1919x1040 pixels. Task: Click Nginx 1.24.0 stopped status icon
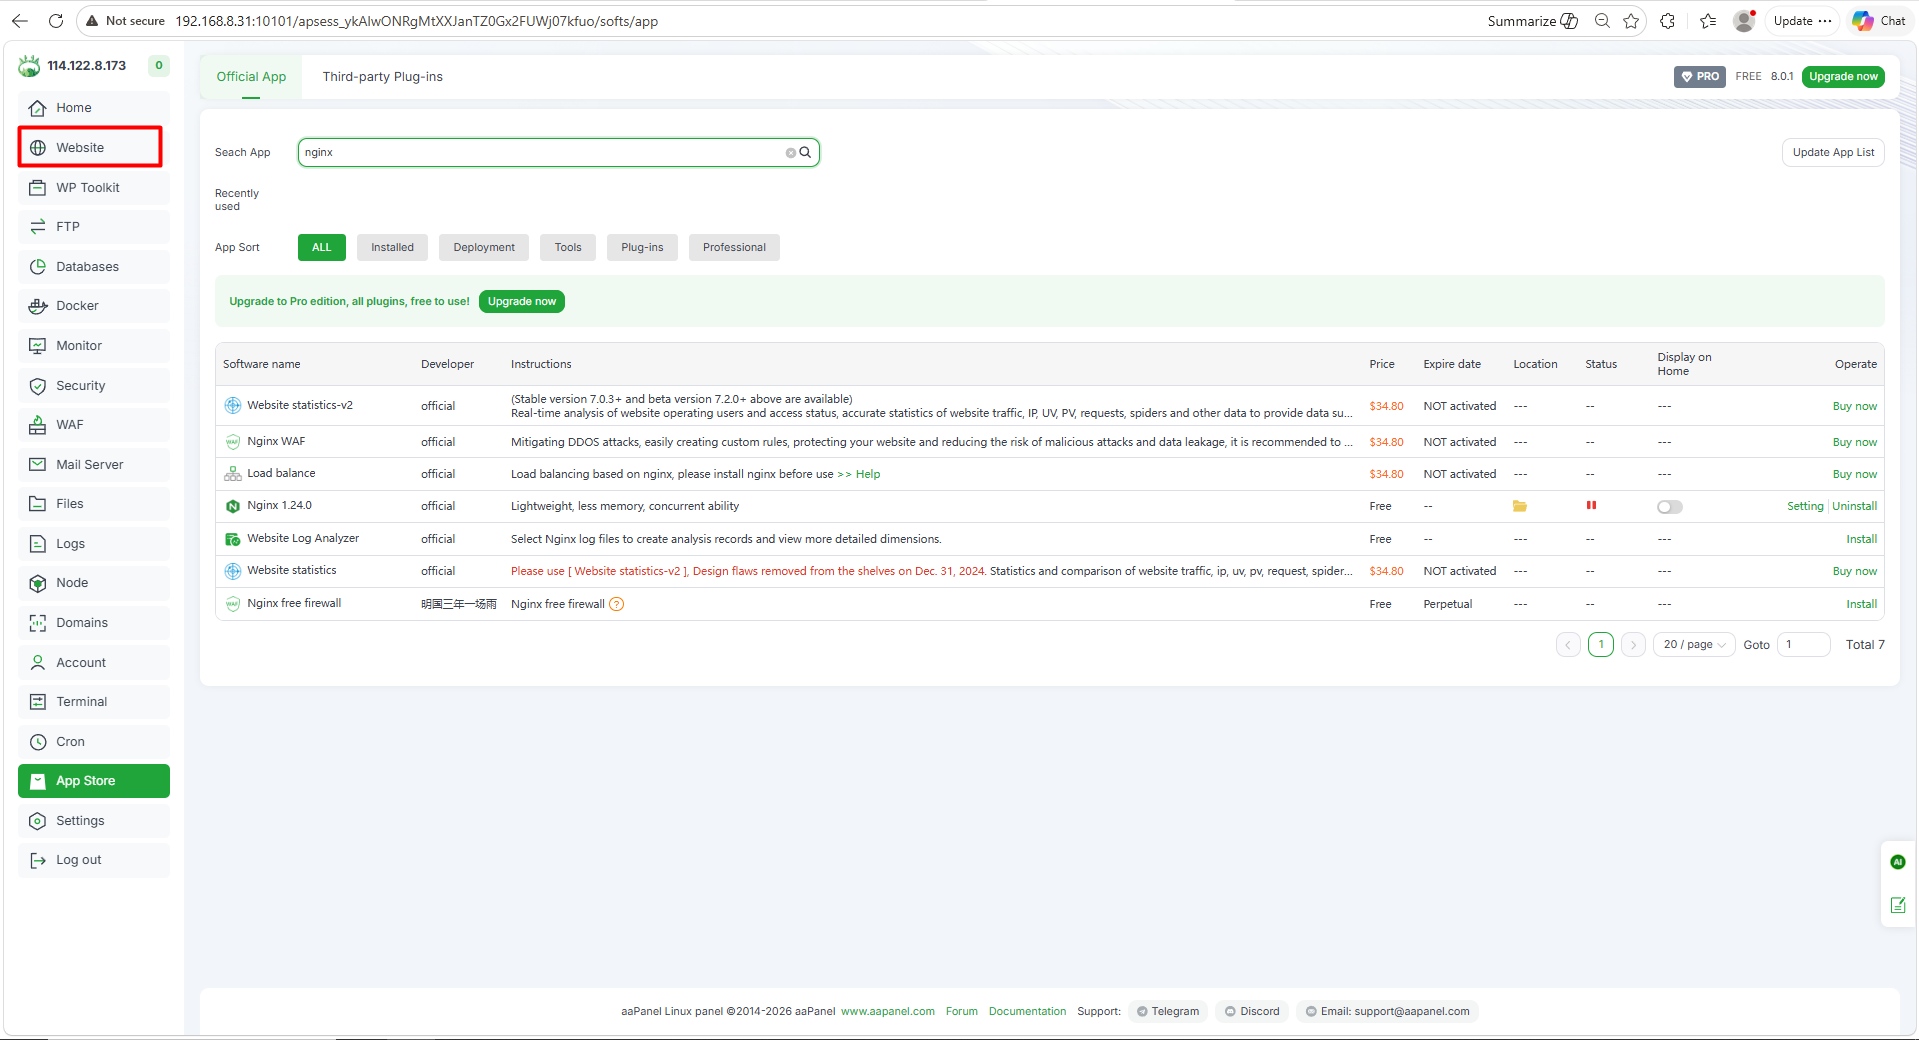click(1591, 506)
